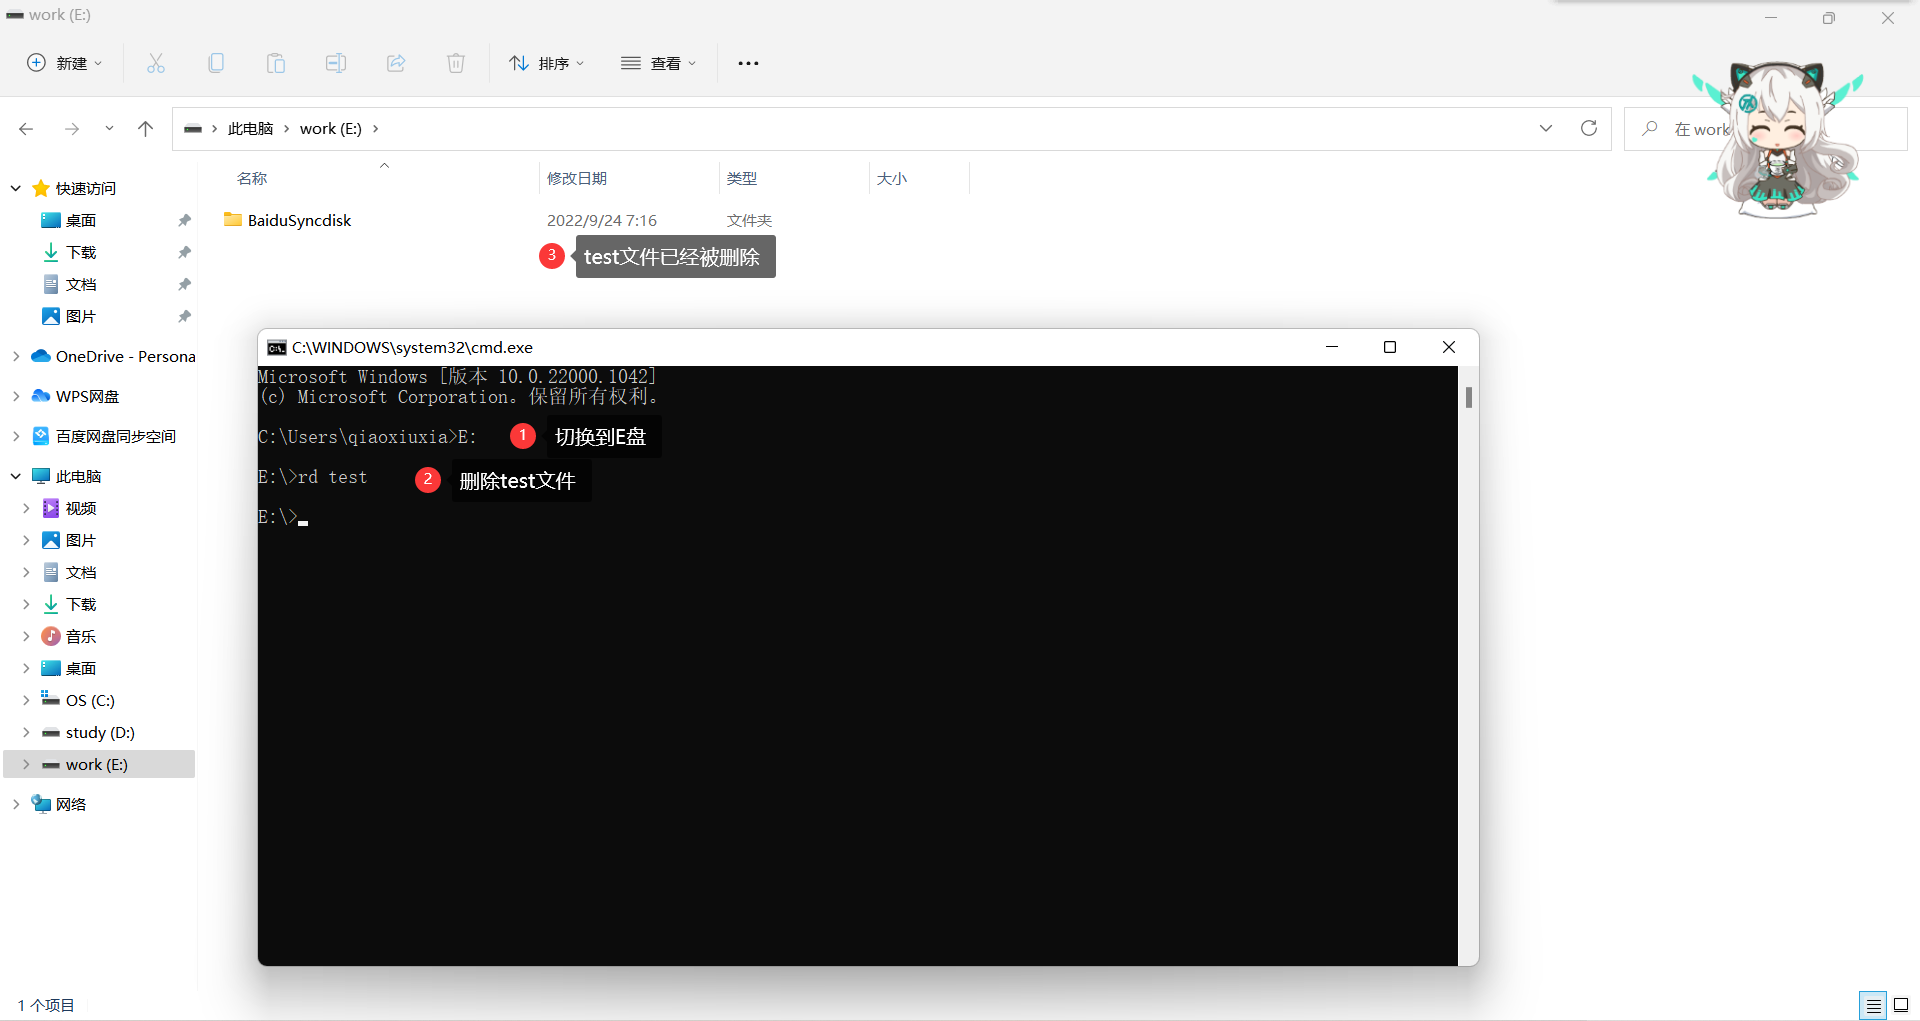The height and width of the screenshot is (1021, 1920).
Task: Switch to details view layout icon
Action: [x=1873, y=1005]
